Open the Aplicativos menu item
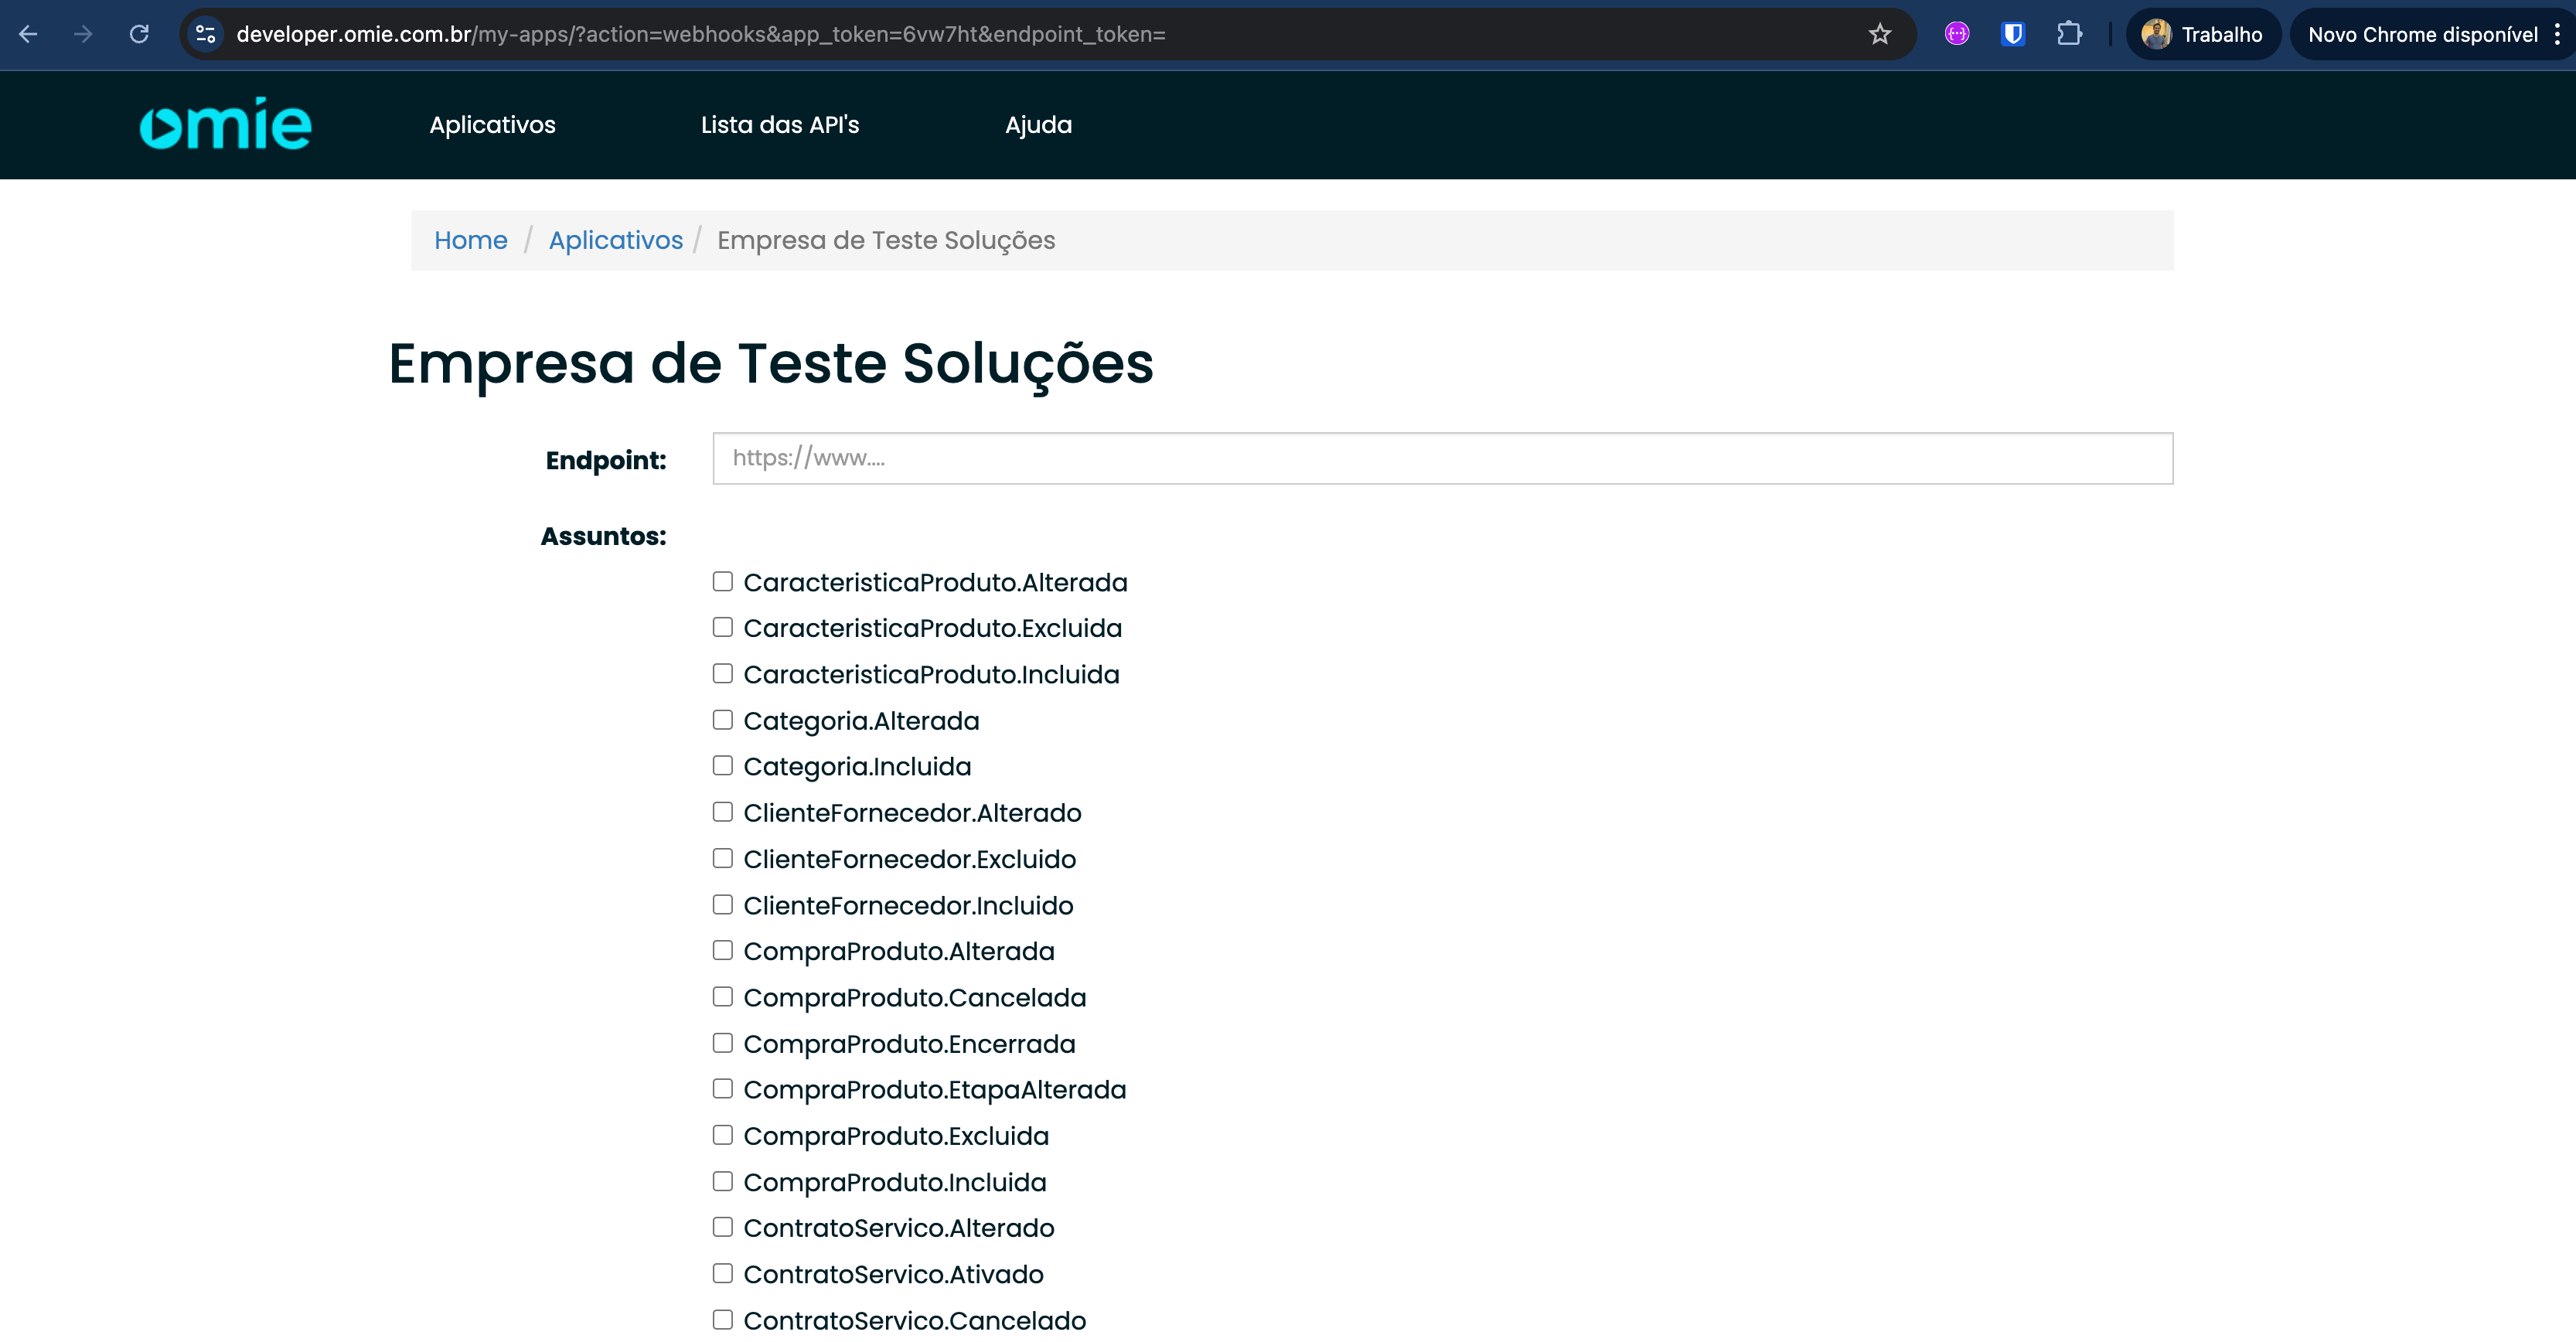The width and height of the screenshot is (2576, 1342). pyautogui.click(x=492, y=125)
